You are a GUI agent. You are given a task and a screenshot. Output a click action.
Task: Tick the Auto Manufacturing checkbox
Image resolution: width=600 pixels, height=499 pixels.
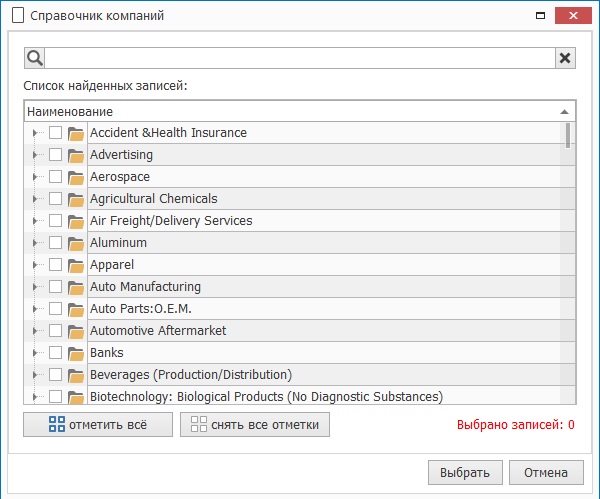(55, 287)
